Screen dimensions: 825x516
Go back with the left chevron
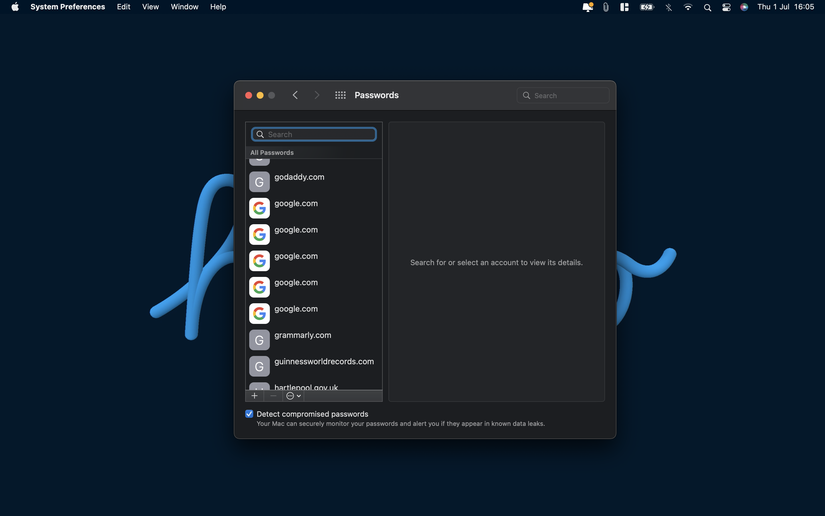pos(295,95)
